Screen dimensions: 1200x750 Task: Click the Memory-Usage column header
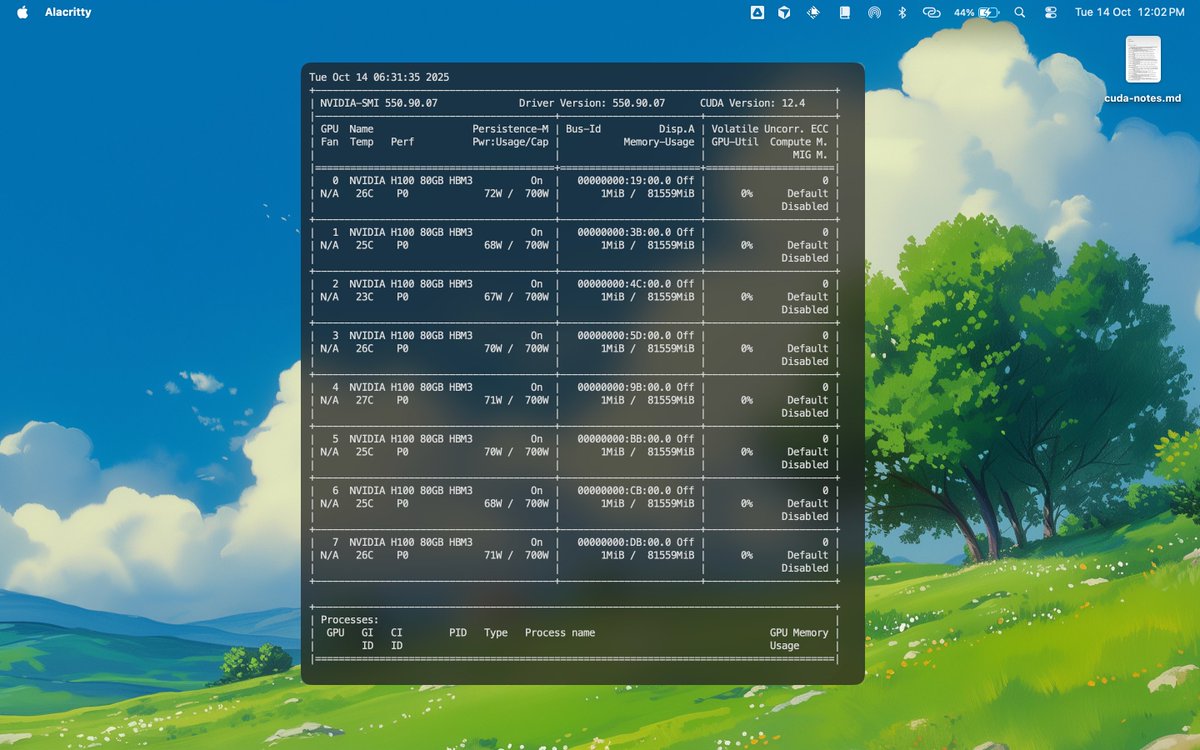point(658,142)
